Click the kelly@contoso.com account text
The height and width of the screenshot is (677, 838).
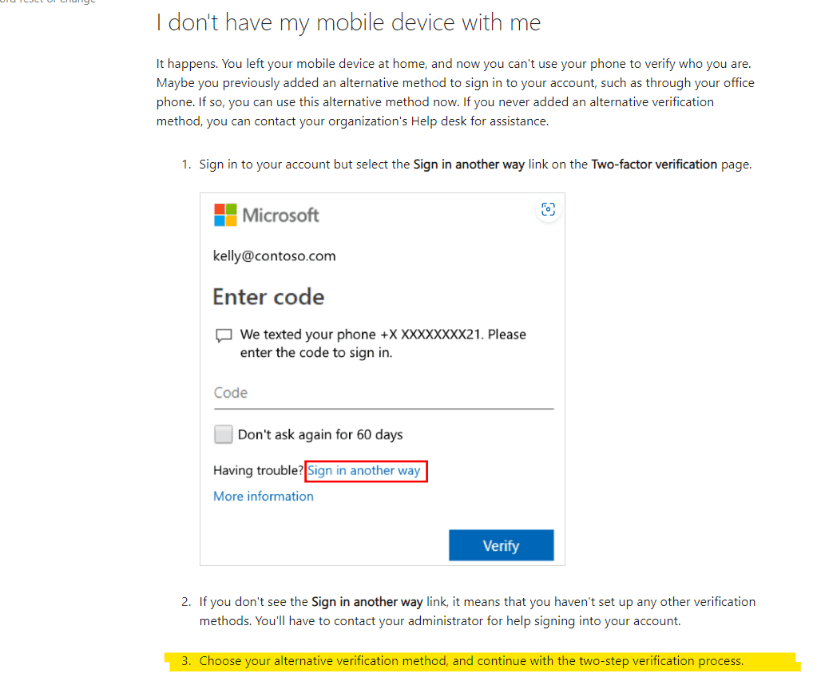tap(274, 256)
